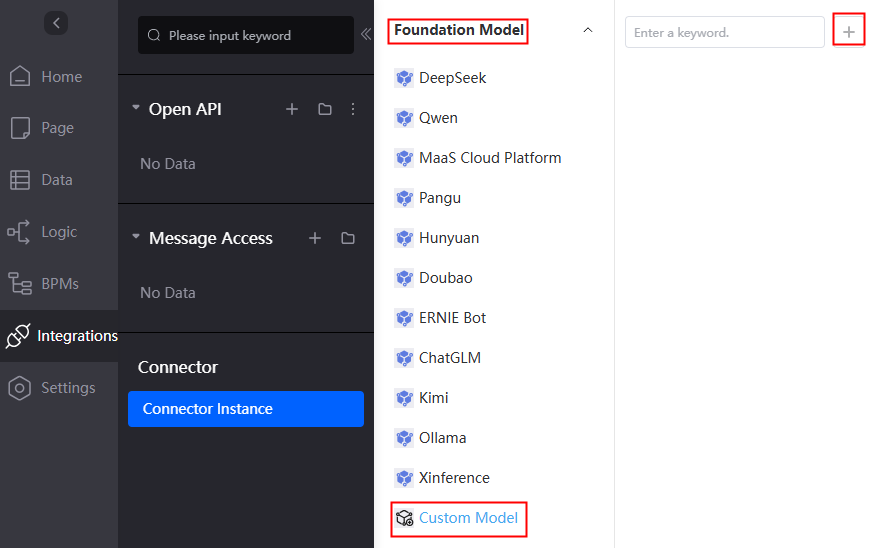
Task: Open Open API more options dots
Action: pyautogui.click(x=353, y=109)
